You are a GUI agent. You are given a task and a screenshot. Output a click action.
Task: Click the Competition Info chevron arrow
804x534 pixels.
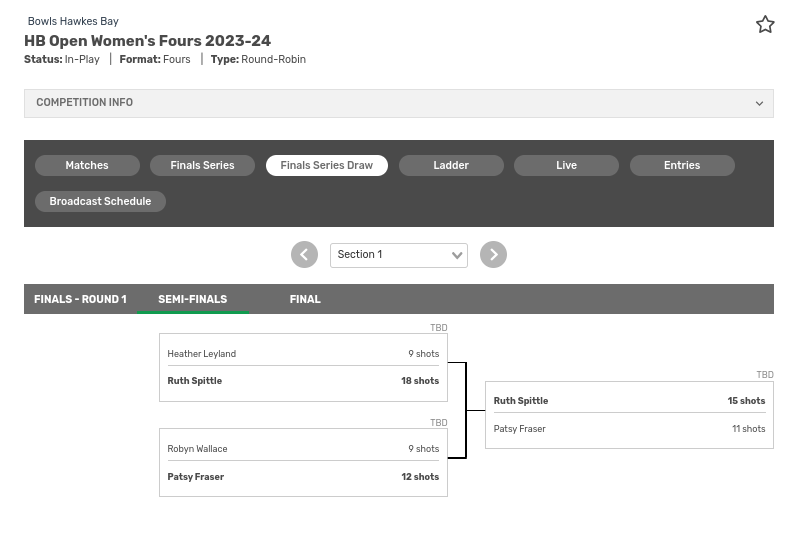point(759,103)
